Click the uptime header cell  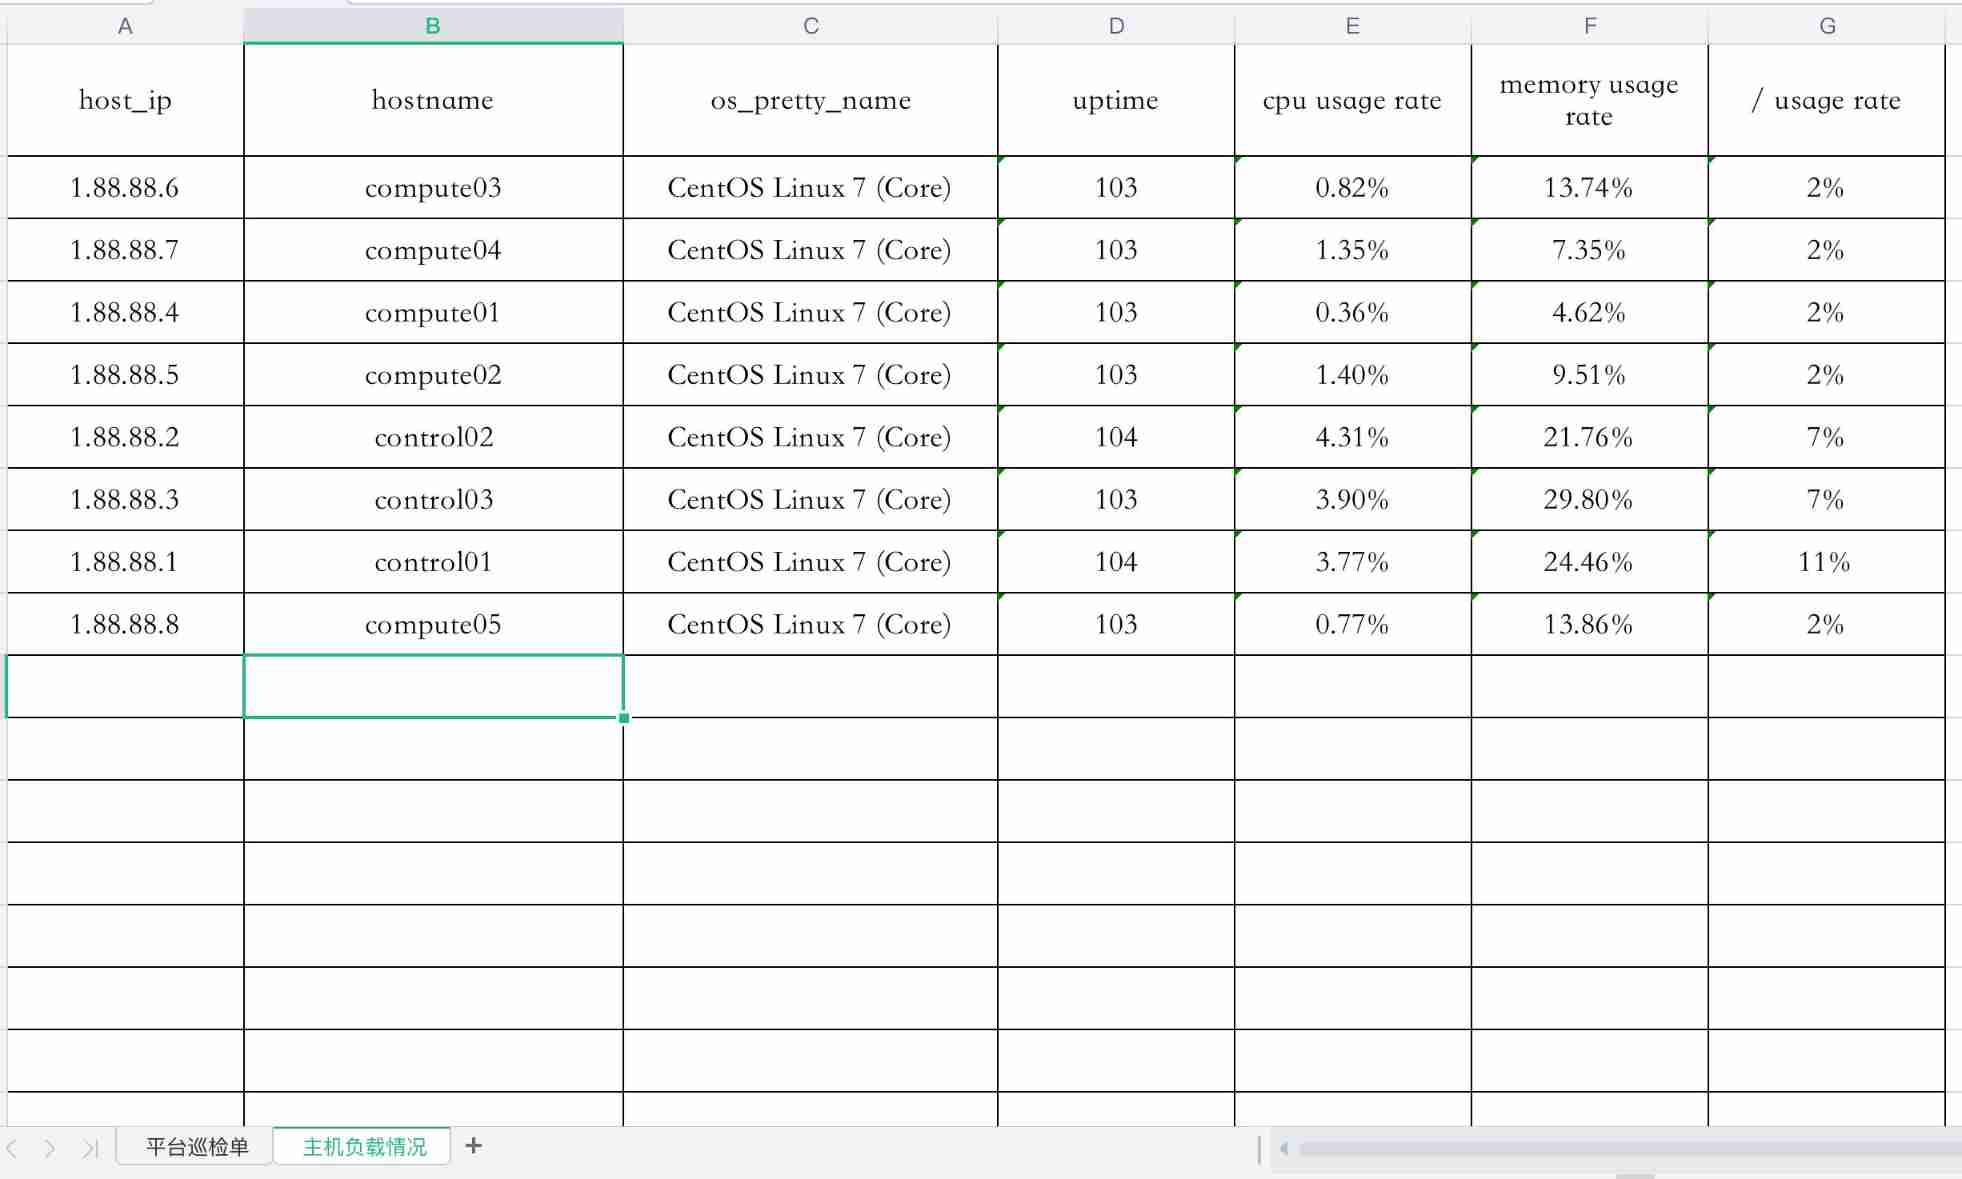pyautogui.click(x=1115, y=100)
